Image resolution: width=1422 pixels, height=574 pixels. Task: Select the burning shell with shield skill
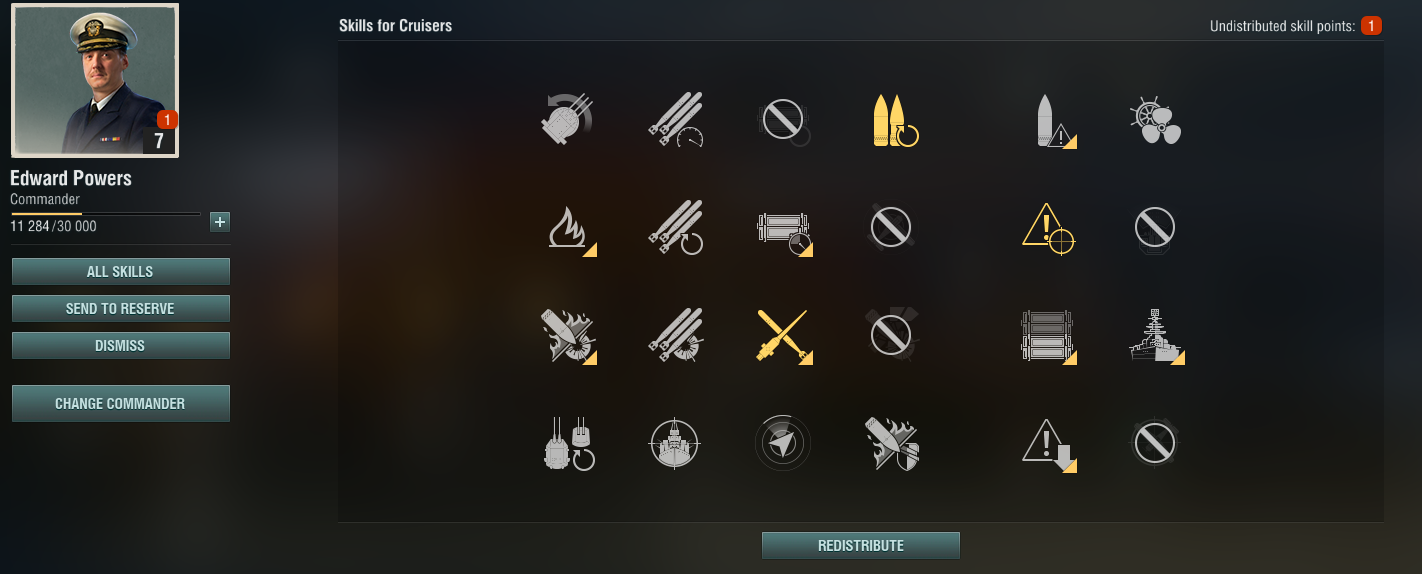tap(892, 443)
